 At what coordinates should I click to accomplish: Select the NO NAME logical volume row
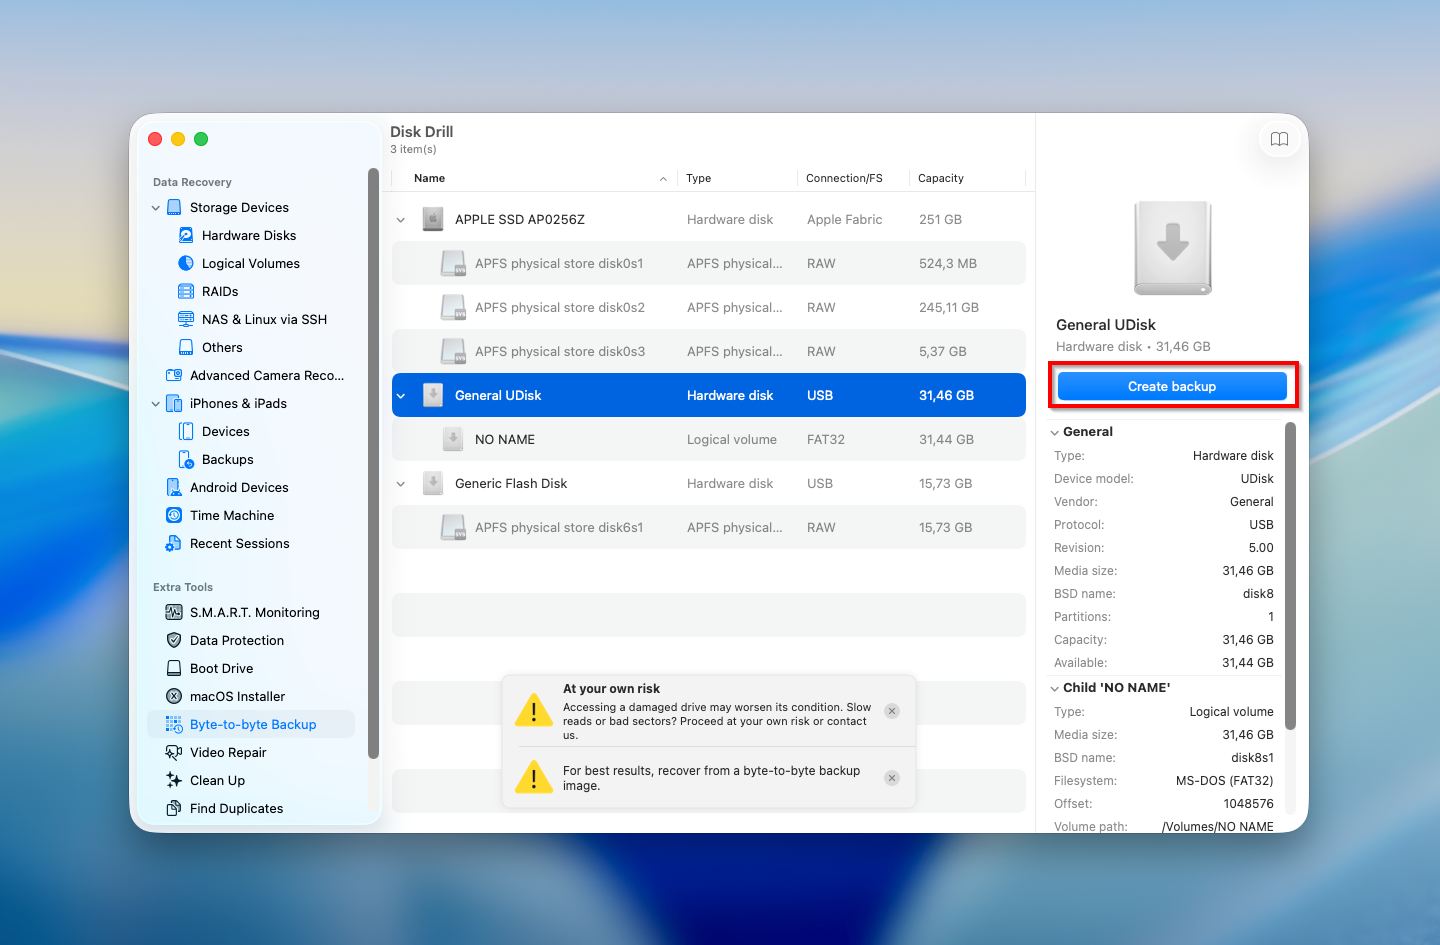(708, 439)
